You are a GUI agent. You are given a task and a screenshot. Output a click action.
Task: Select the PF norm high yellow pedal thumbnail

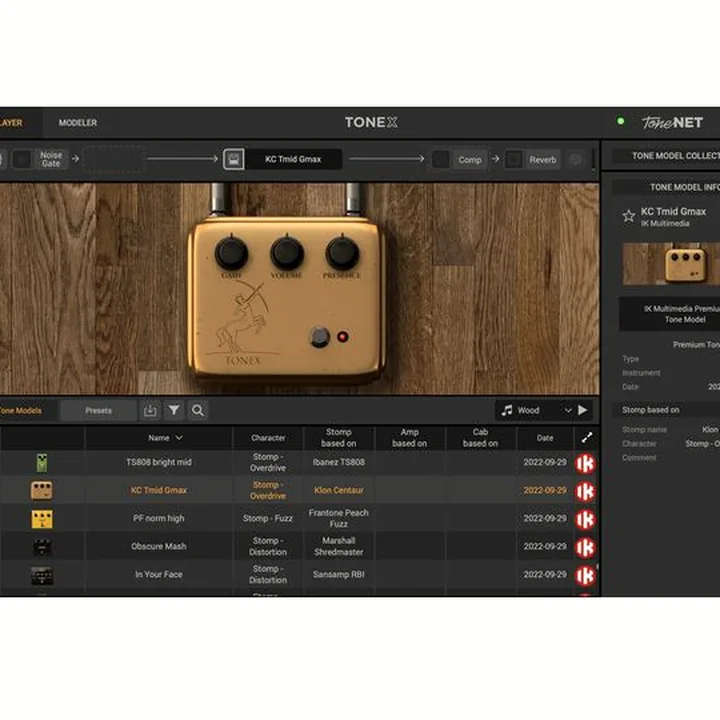pos(42,519)
